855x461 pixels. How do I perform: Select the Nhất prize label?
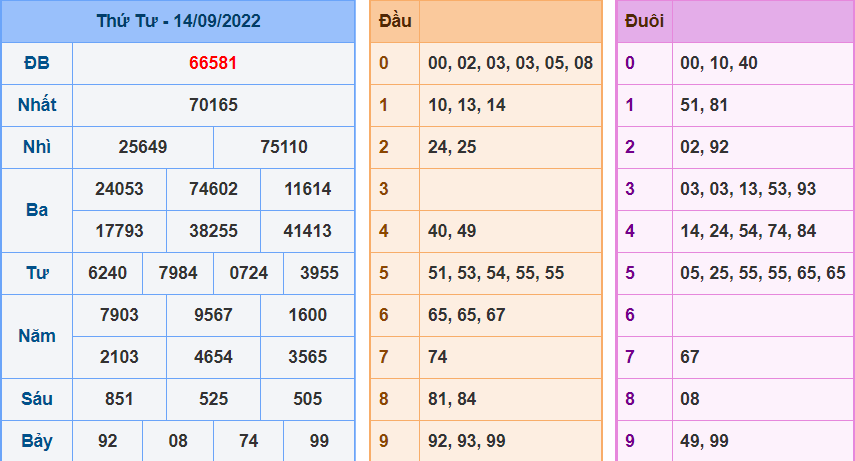point(37,105)
